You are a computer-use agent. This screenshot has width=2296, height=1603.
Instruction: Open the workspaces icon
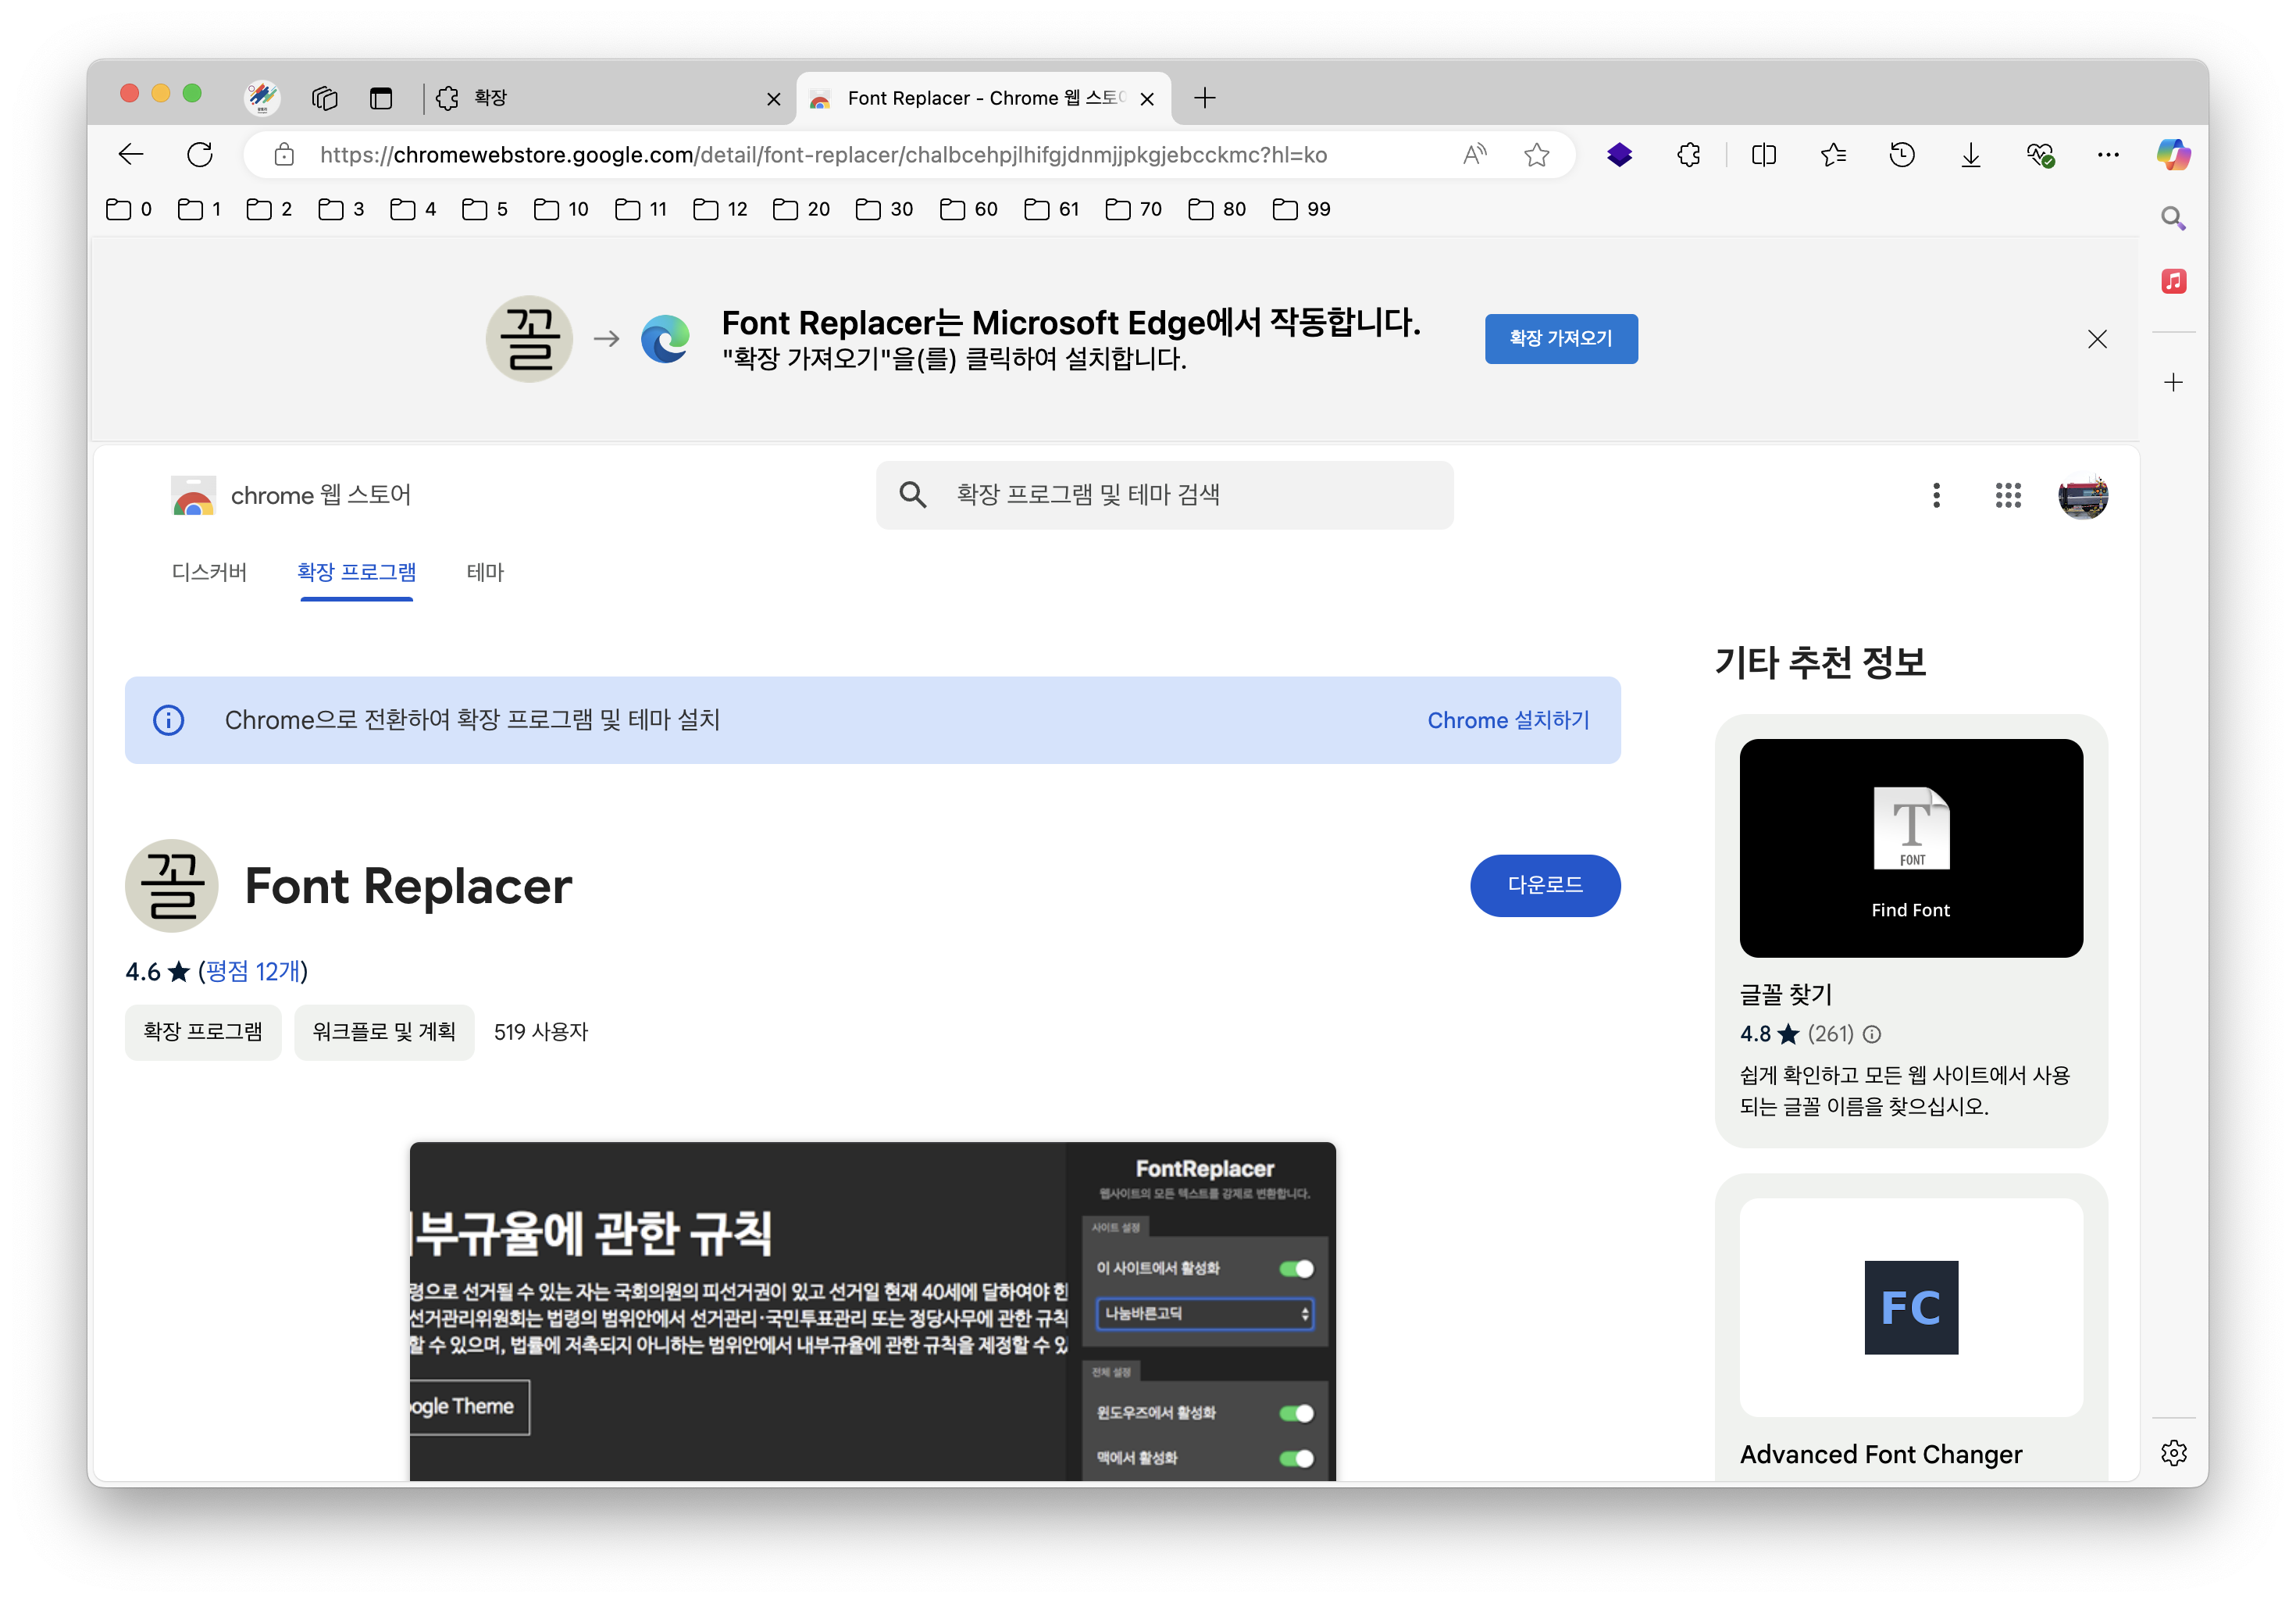point(325,97)
